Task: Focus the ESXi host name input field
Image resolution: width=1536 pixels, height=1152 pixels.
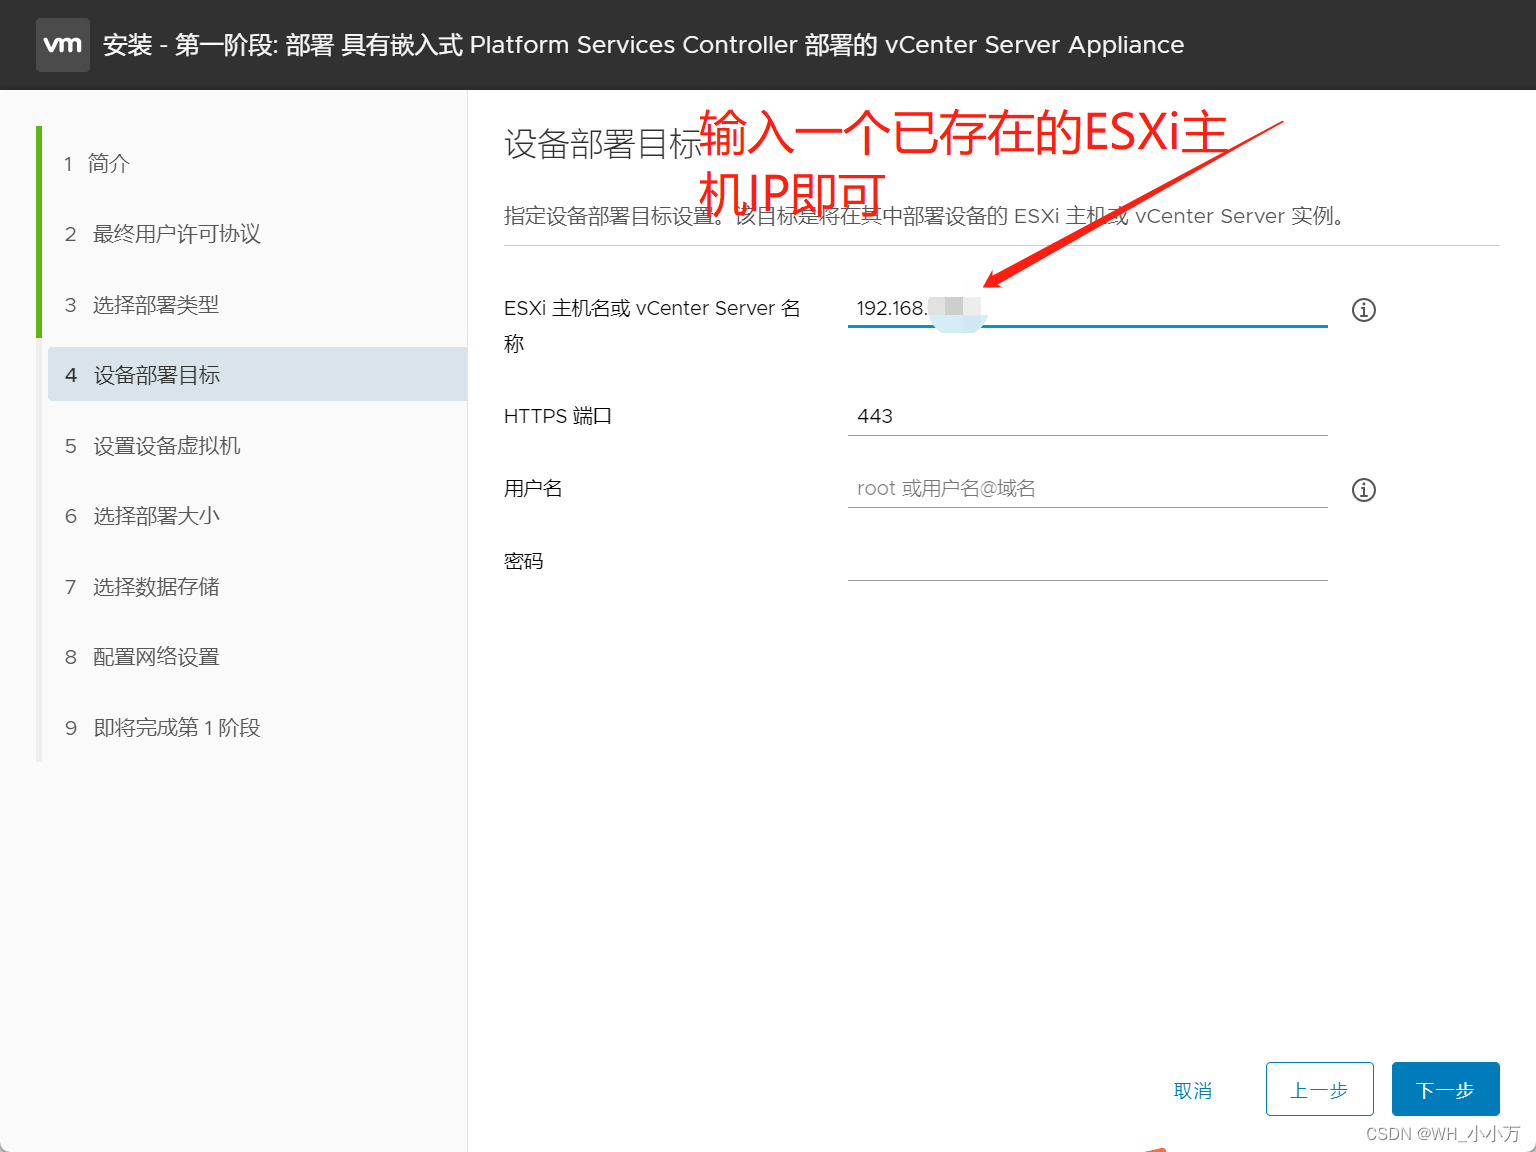Action: [x=1088, y=309]
